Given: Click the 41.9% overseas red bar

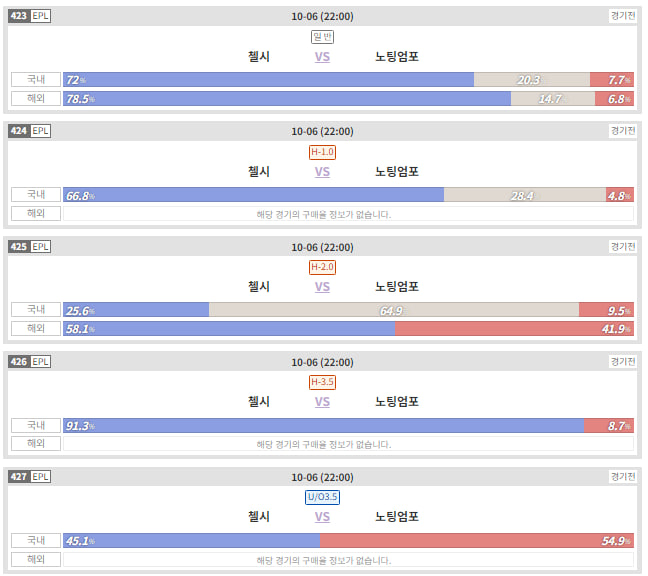Looking at the screenshot, I should coord(514,329).
